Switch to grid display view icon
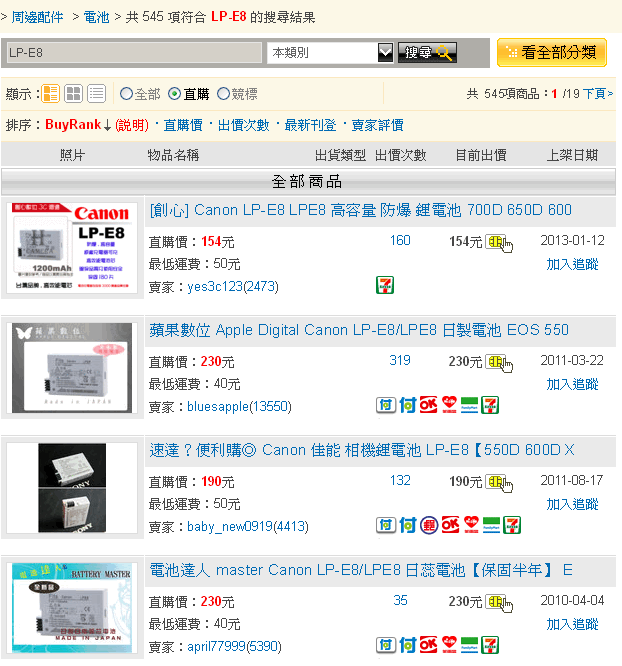The height and width of the screenshot is (666, 622). (74, 93)
